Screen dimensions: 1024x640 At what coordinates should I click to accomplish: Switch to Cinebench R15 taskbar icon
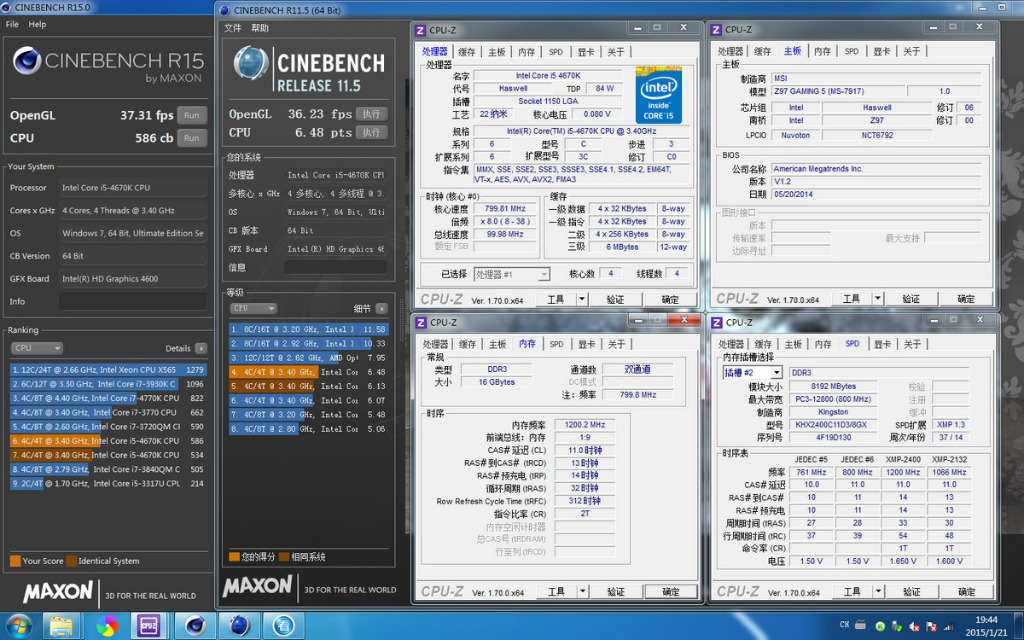[195, 626]
